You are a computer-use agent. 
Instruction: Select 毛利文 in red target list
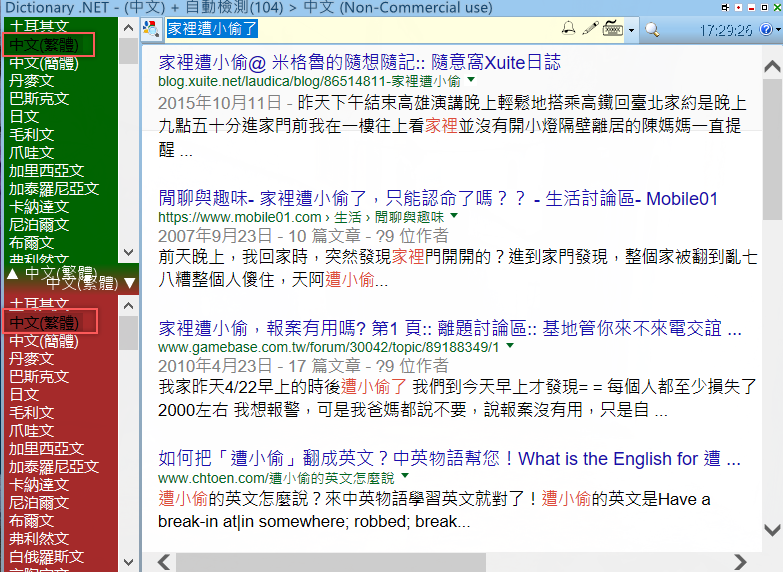pyautogui.click(x=31, y=413)
